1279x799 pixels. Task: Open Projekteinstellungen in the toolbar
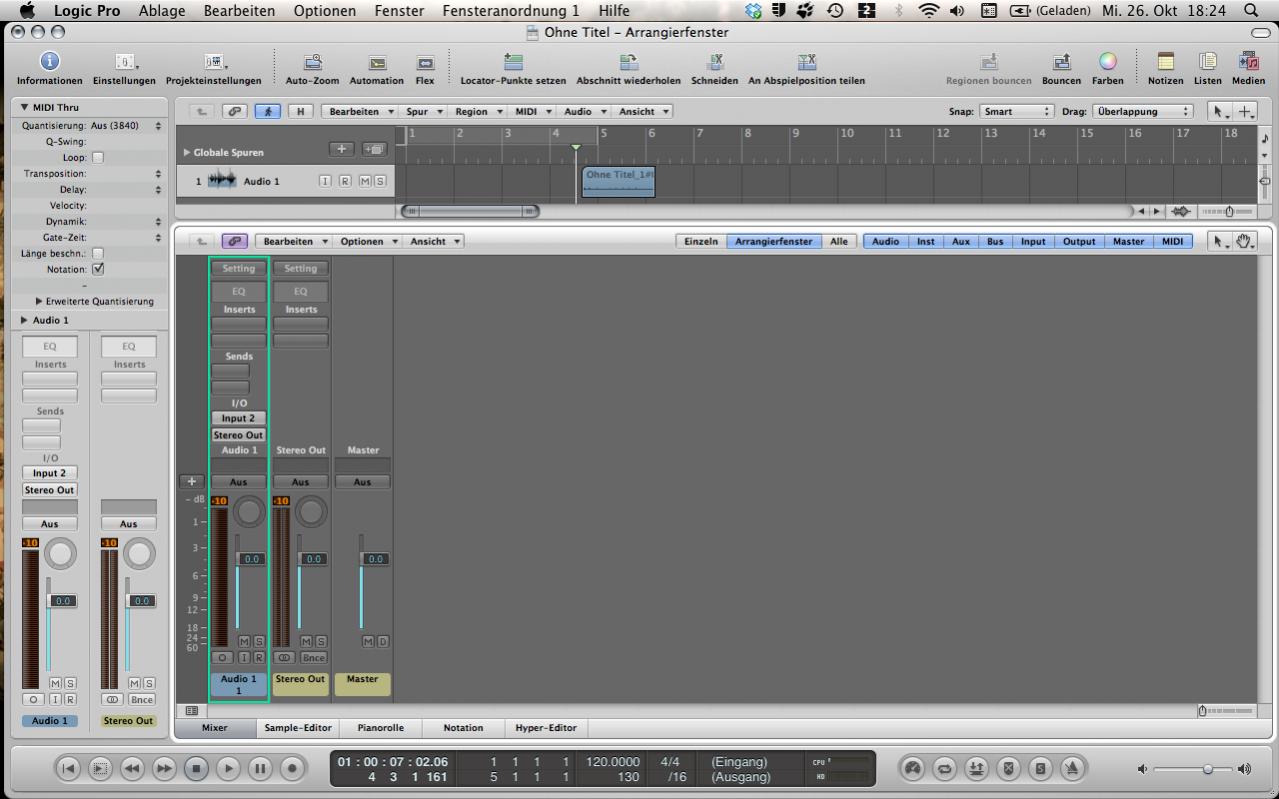coord(214,62)
